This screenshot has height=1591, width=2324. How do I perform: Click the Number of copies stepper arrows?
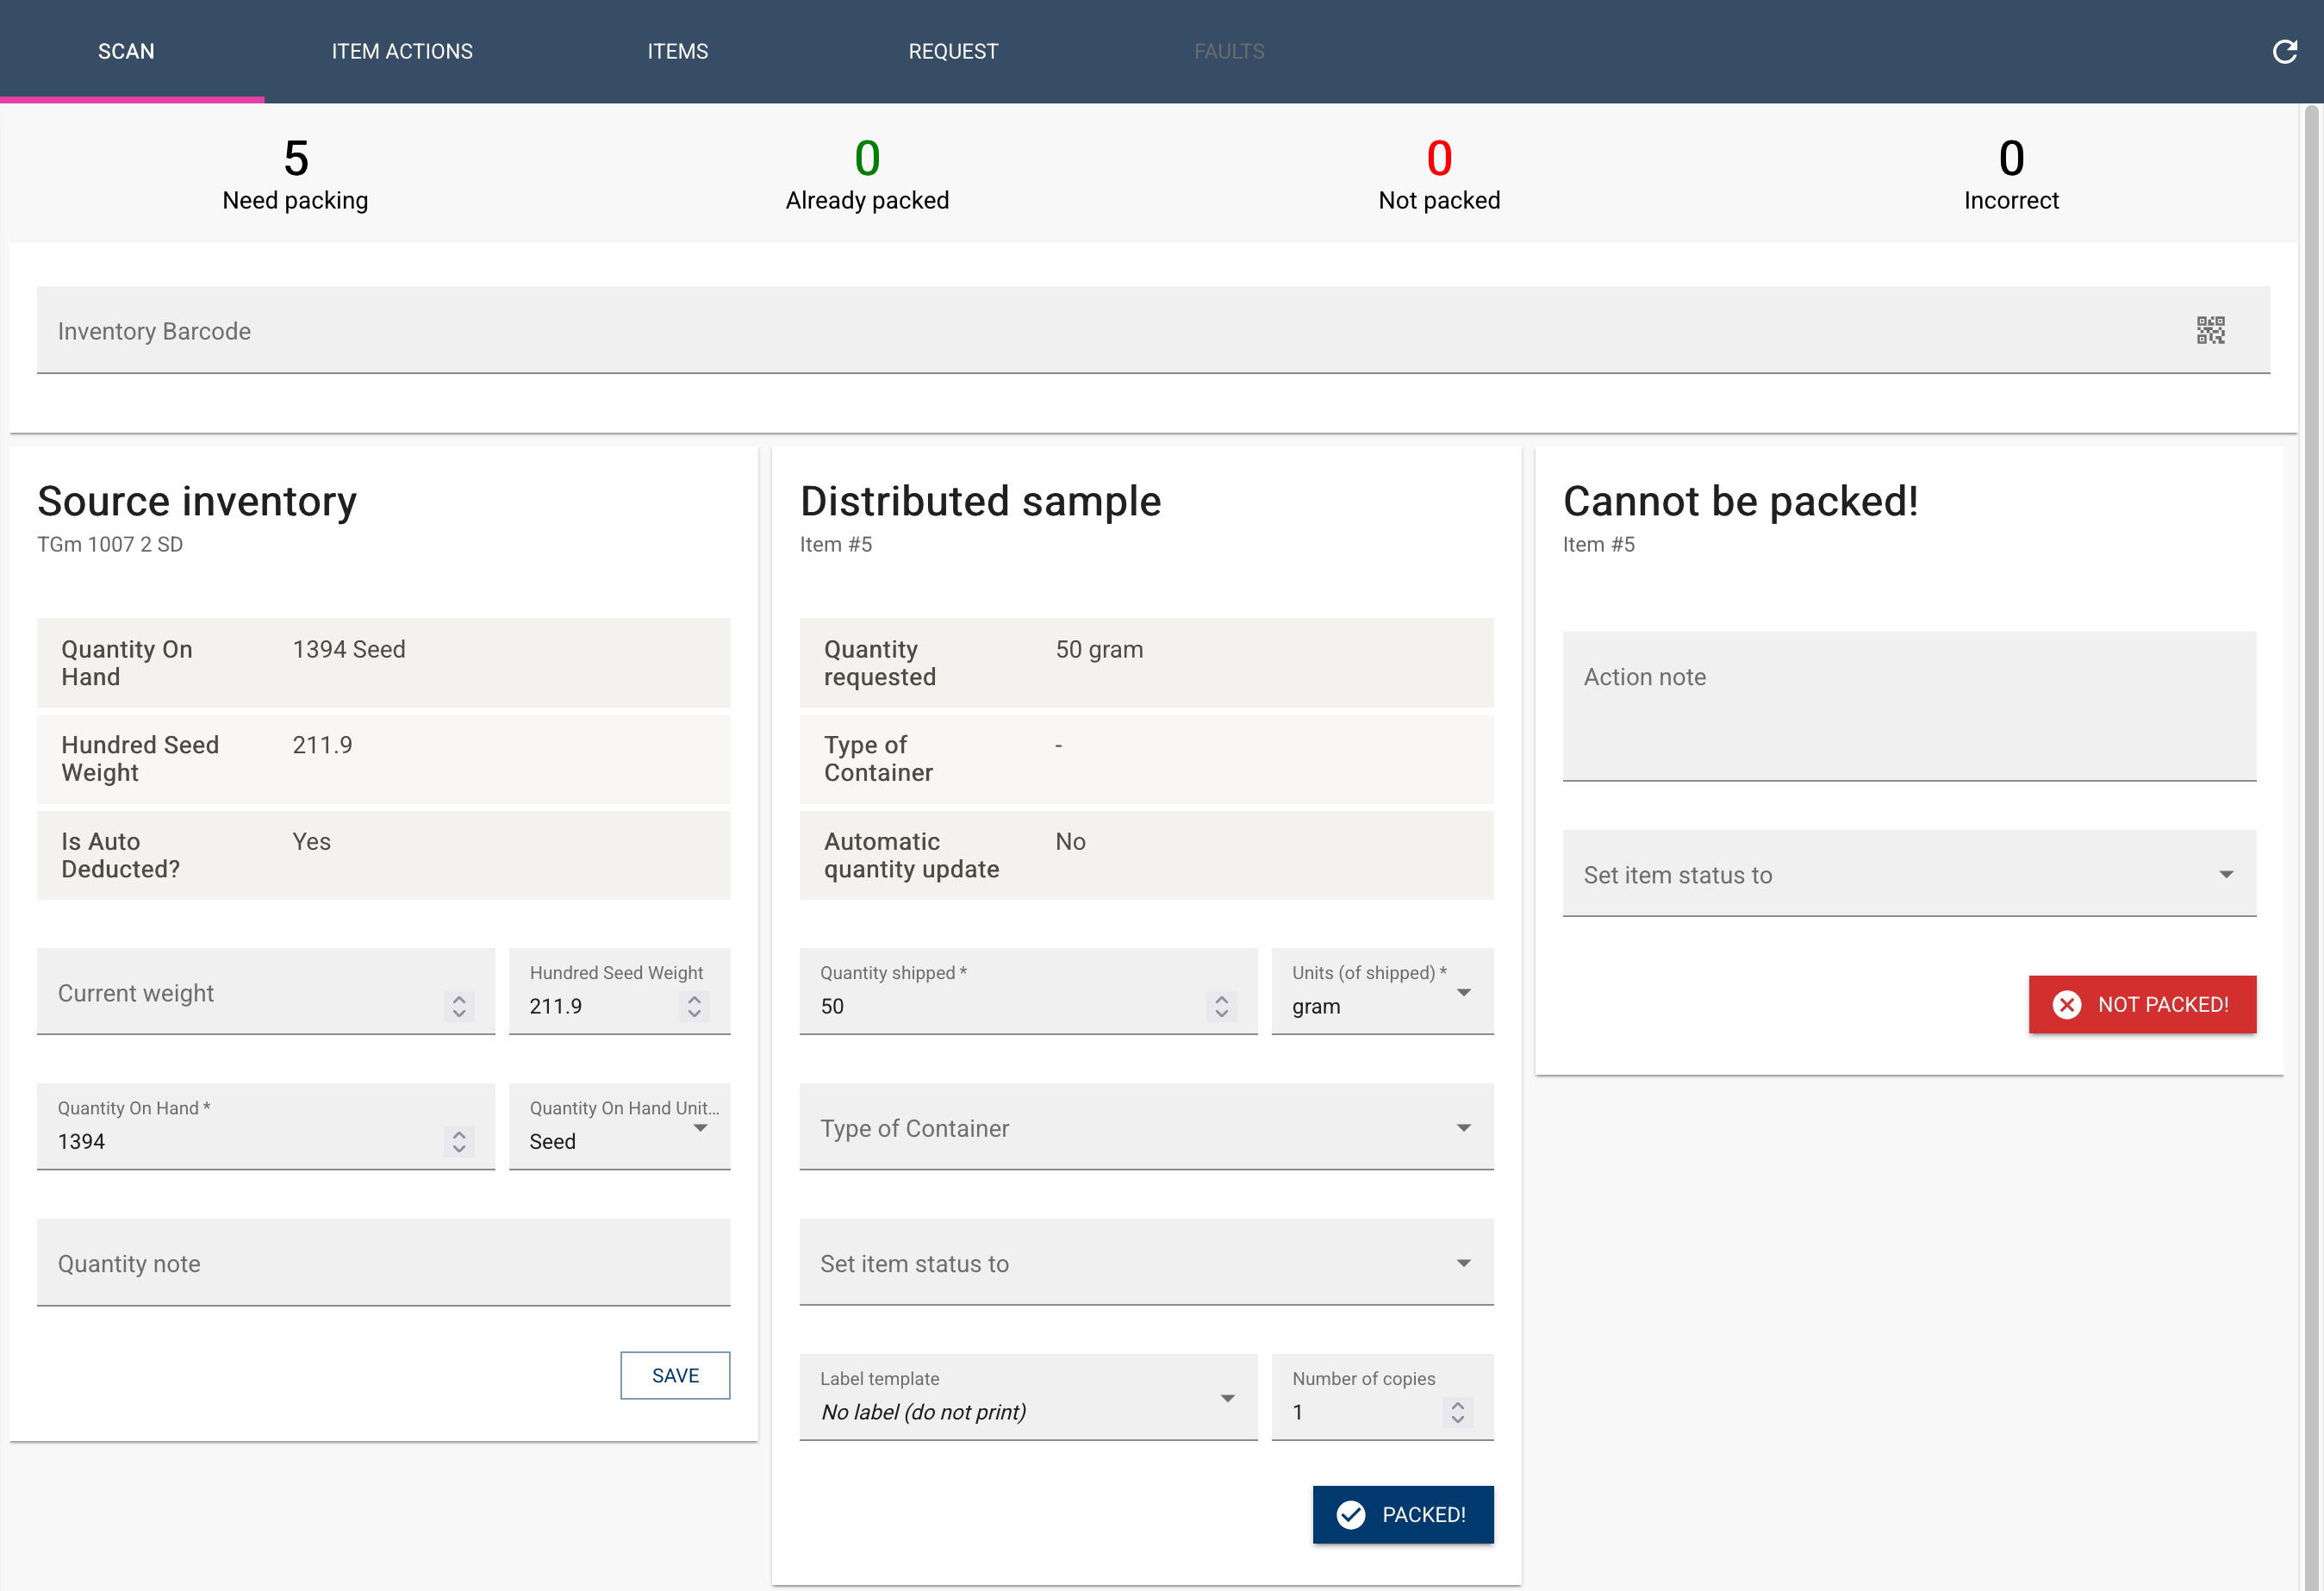point(1457,1412)
